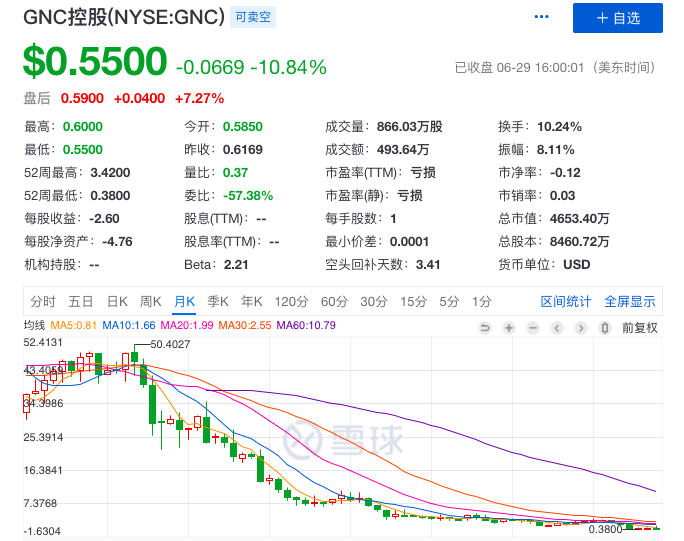
Task: Click the 成交量 value 866.03万股
Action: coord(410,127)
